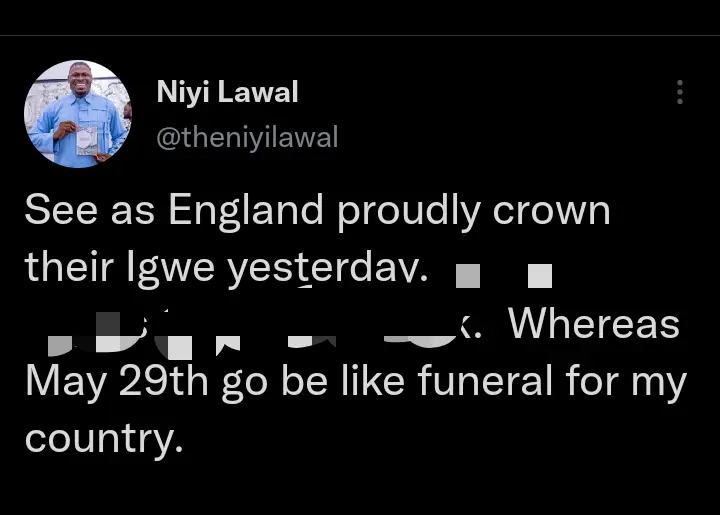Screen dimensions: 720x515
Task: Select the word "England" in the tweet
Action: tap(246, 211)
